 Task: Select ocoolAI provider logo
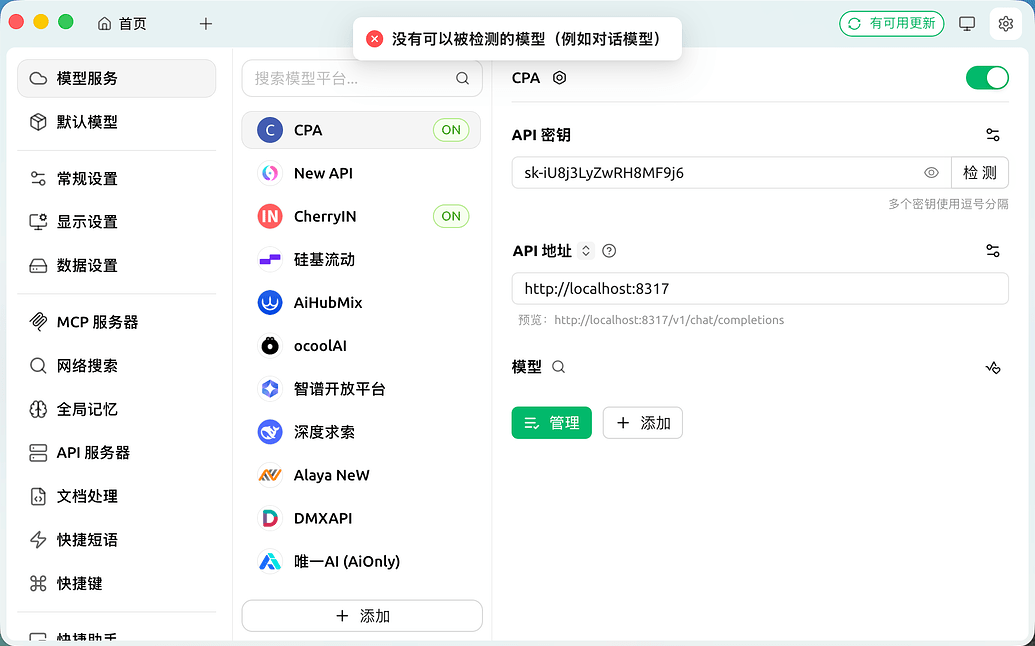(270, 346)
